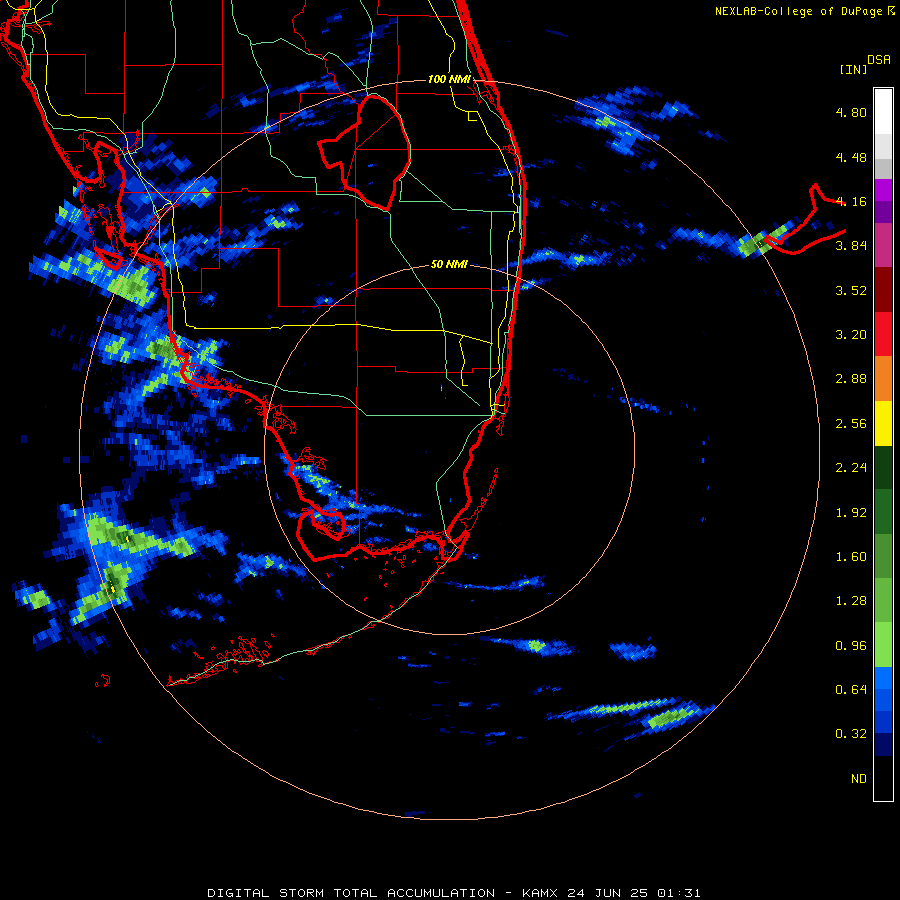Select the 2.56 legend value
900x900 pixels.
tap(851, 424)
